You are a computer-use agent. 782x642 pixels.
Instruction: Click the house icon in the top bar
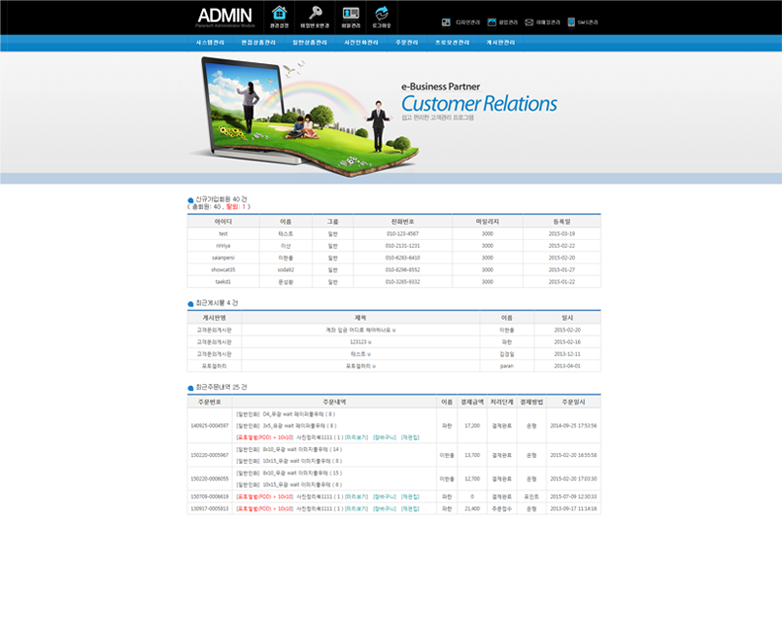pos(279,13)
